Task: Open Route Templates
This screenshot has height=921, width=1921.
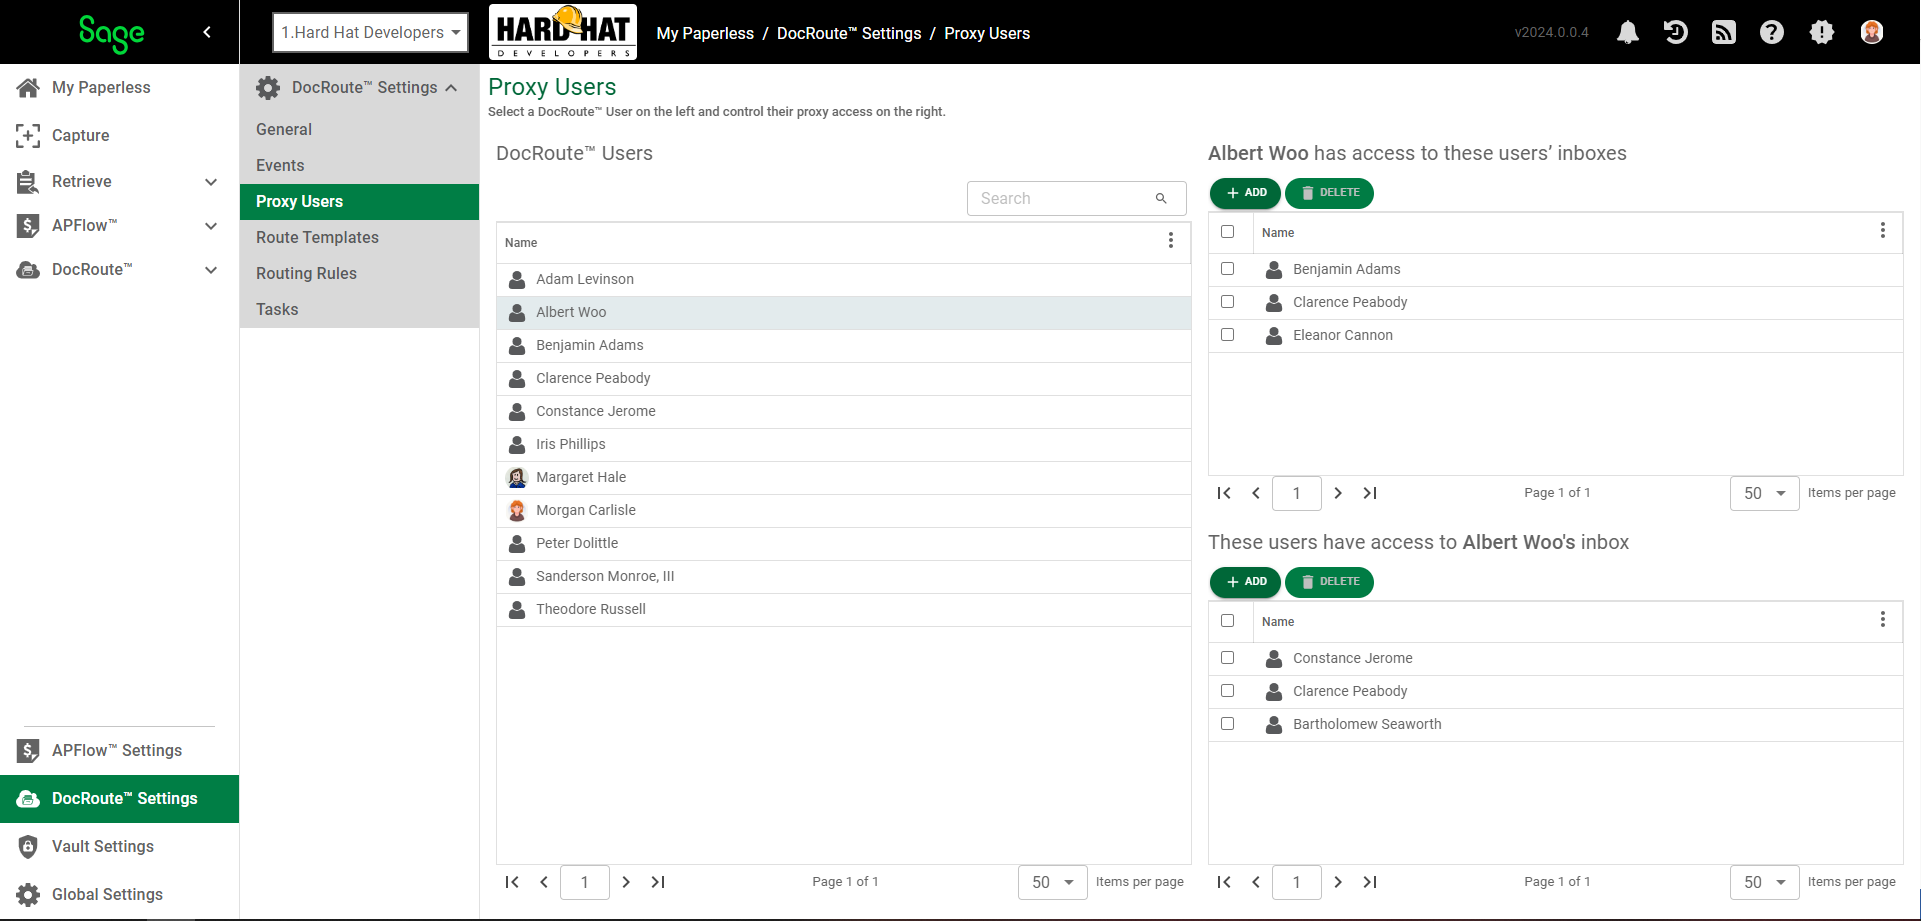Action: pos(359,237)
